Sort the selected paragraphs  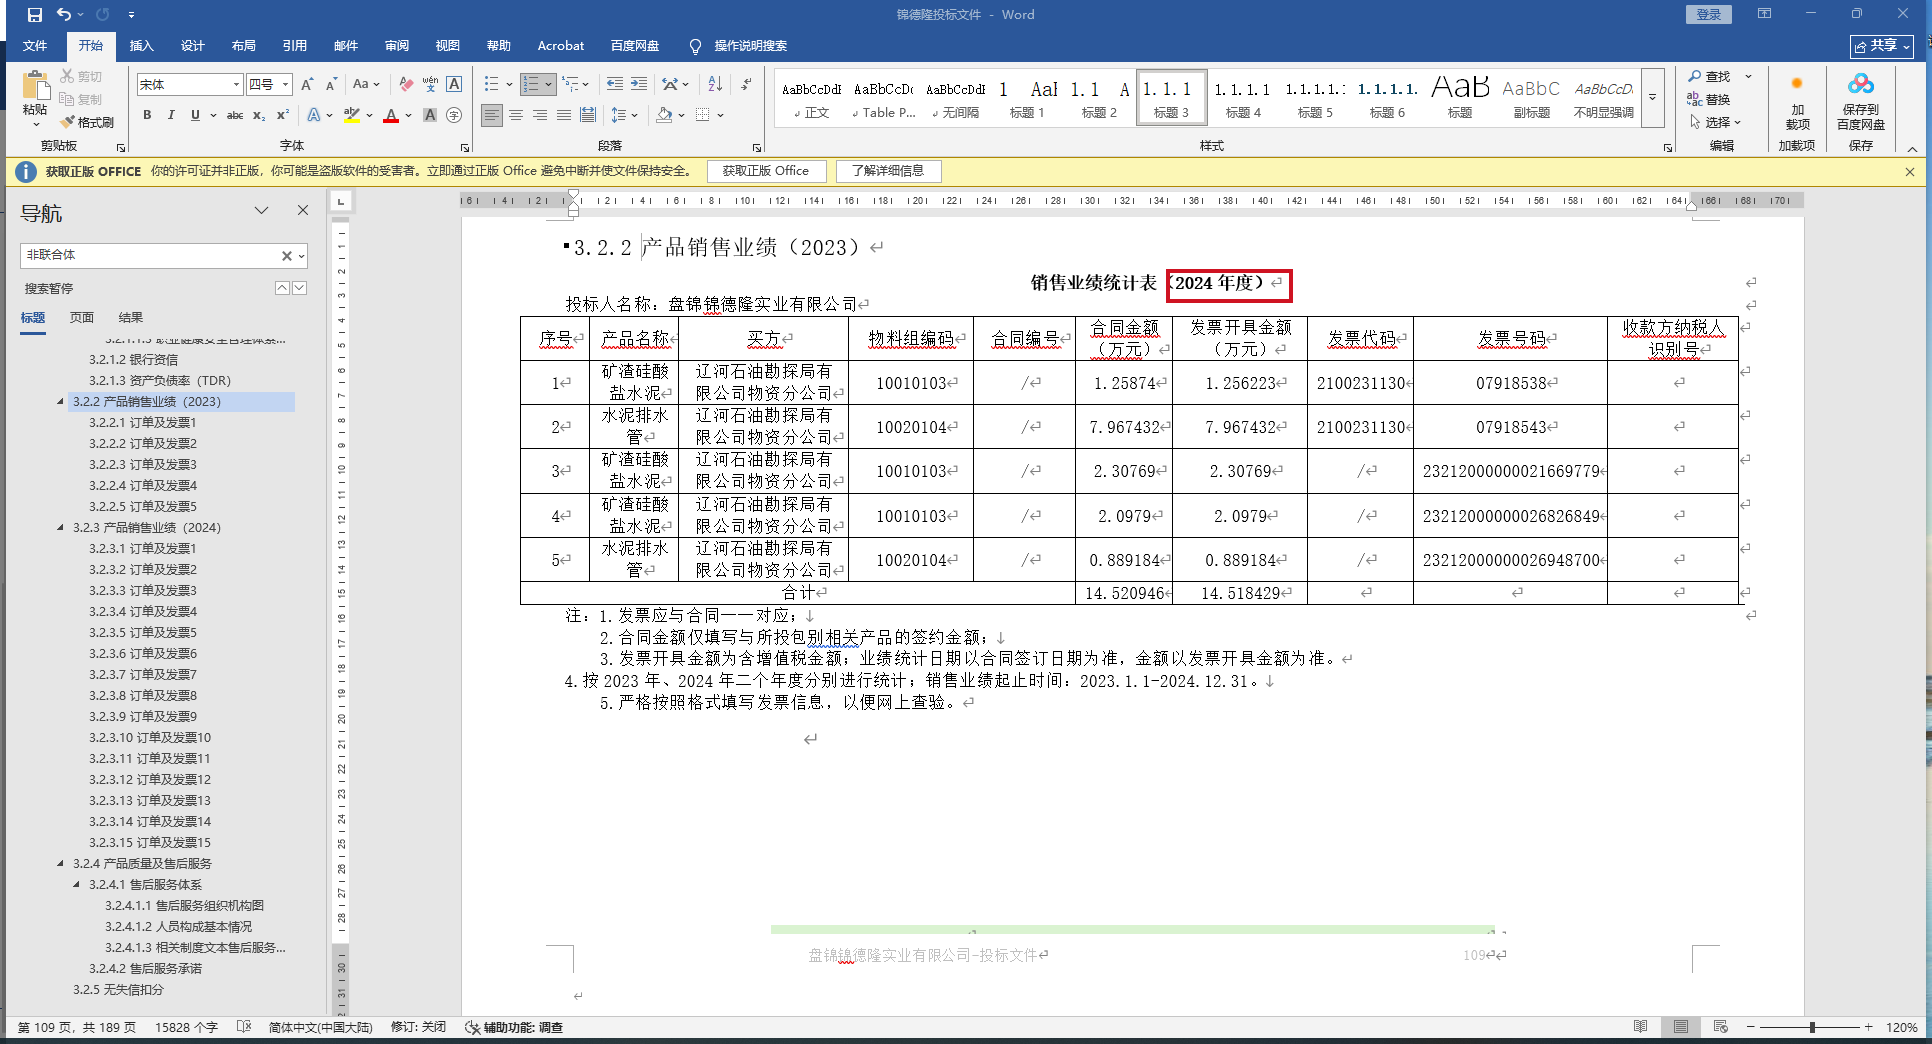click(x=715, y=84)
